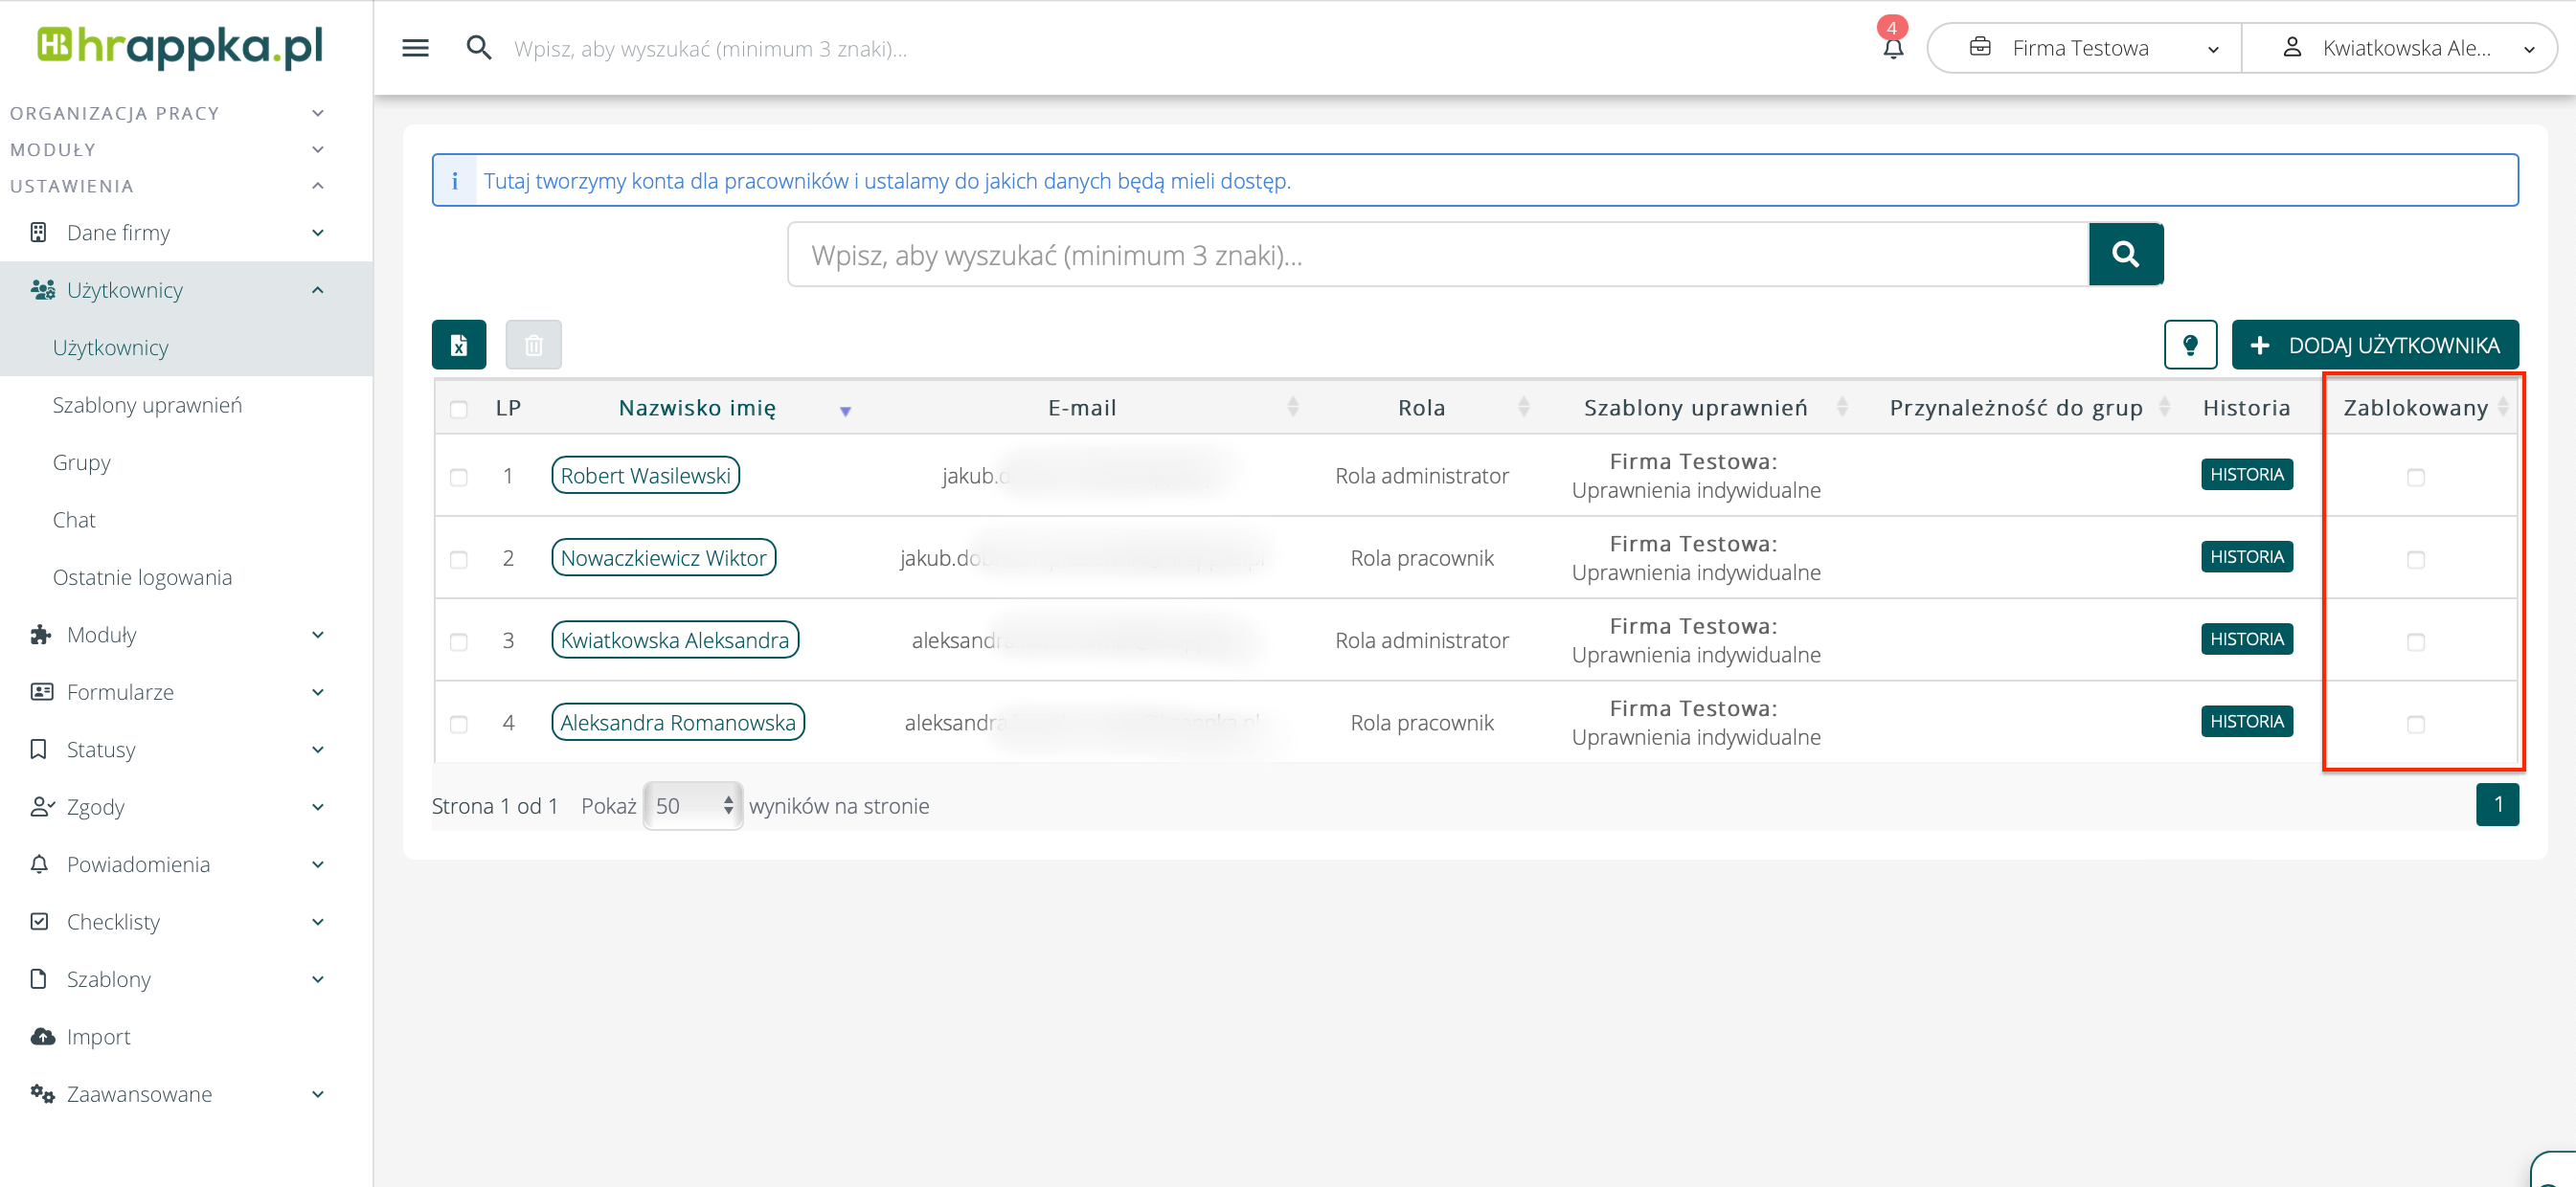Check the Zablokowany box for Robert Wasilewski
The height and width of the screenshot is (1187, 2576).
coord(2415,477)
